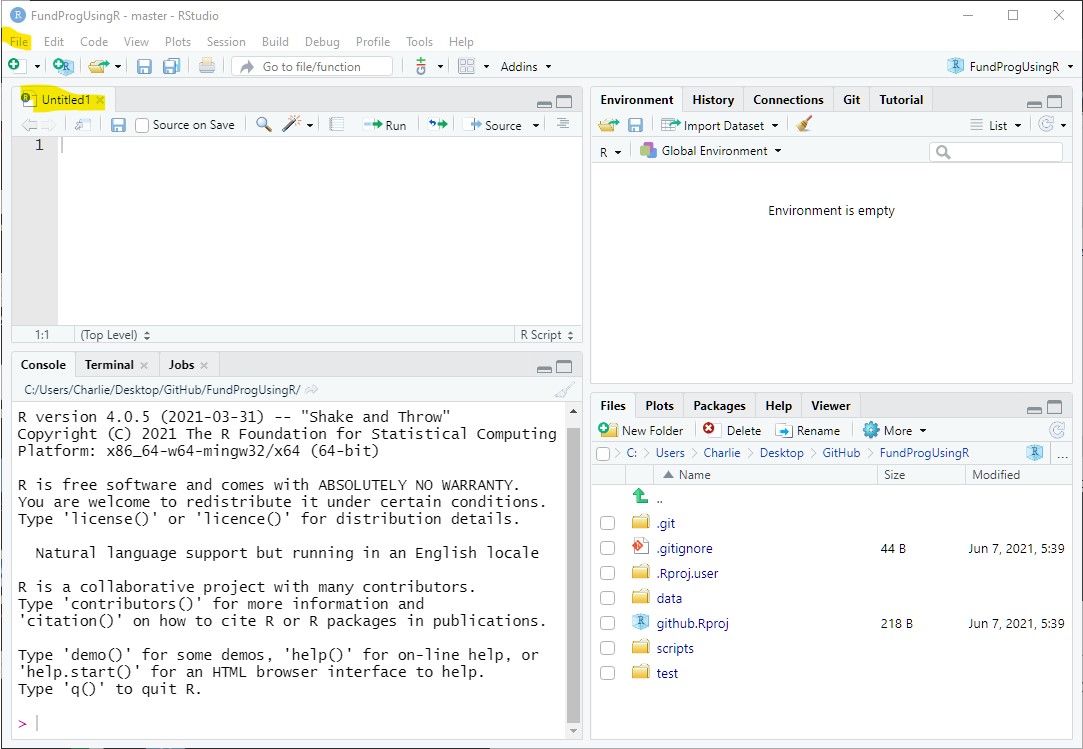Check the data folder checkbox
Screen dimensions: 1083x749
607,598
